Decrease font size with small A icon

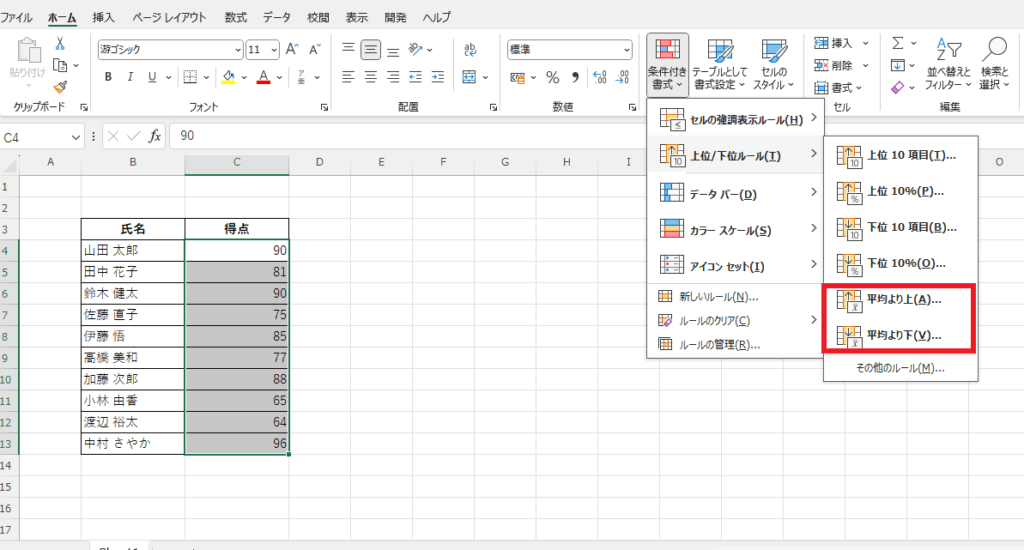315,49
